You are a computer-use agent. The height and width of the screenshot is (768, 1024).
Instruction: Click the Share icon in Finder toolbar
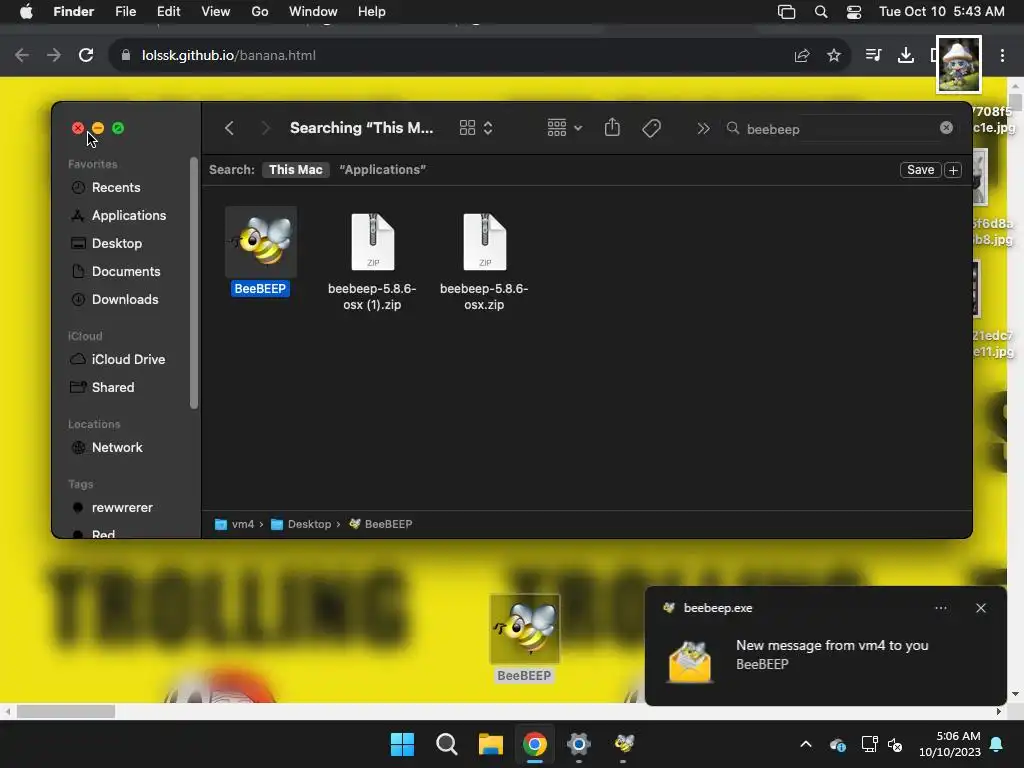(612, 127)
